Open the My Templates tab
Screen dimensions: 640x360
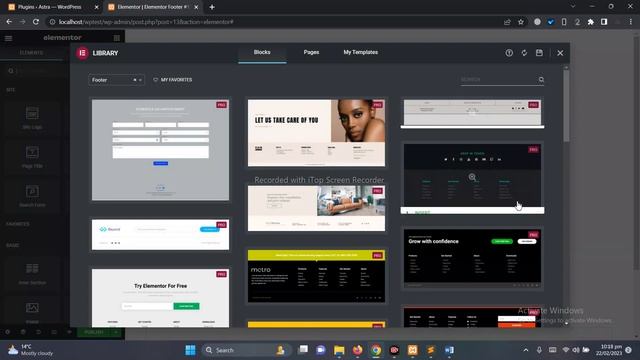coord(360,52)
